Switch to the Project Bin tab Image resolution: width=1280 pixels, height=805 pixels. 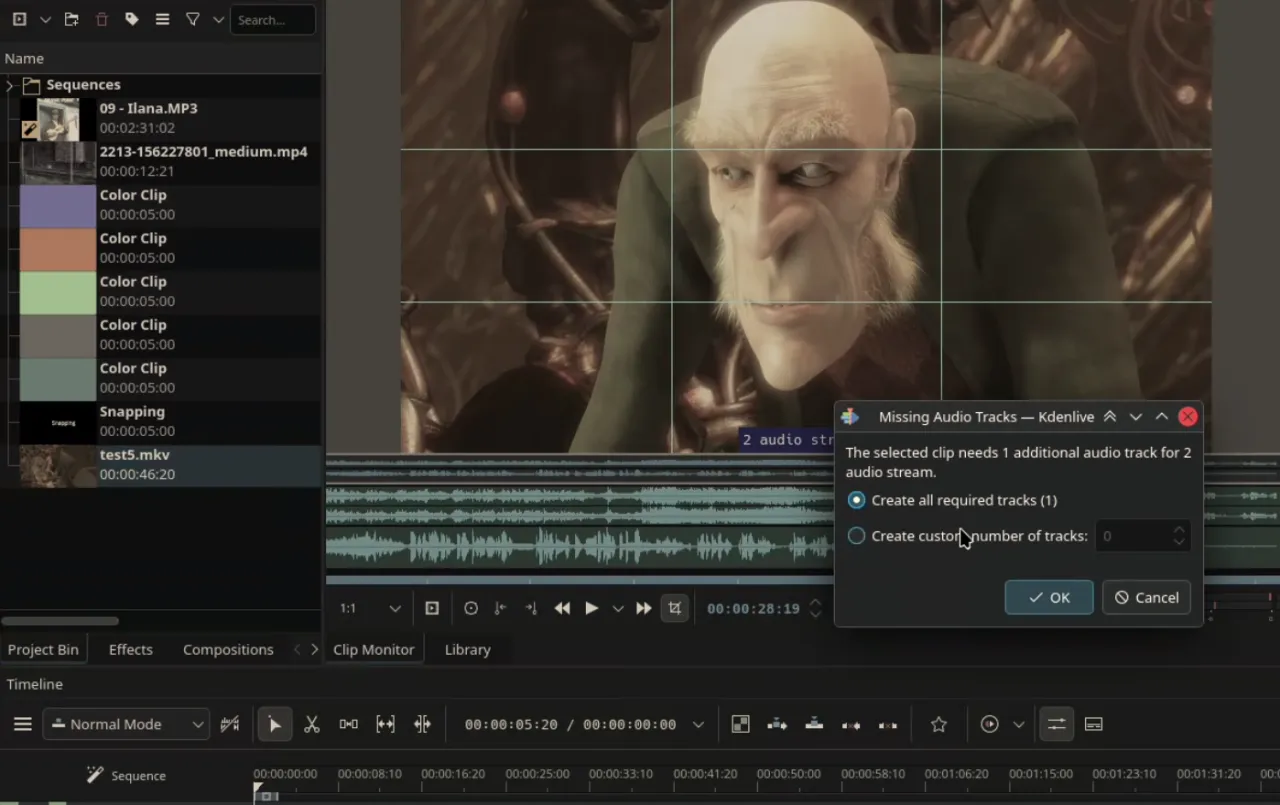coord(43,649)
